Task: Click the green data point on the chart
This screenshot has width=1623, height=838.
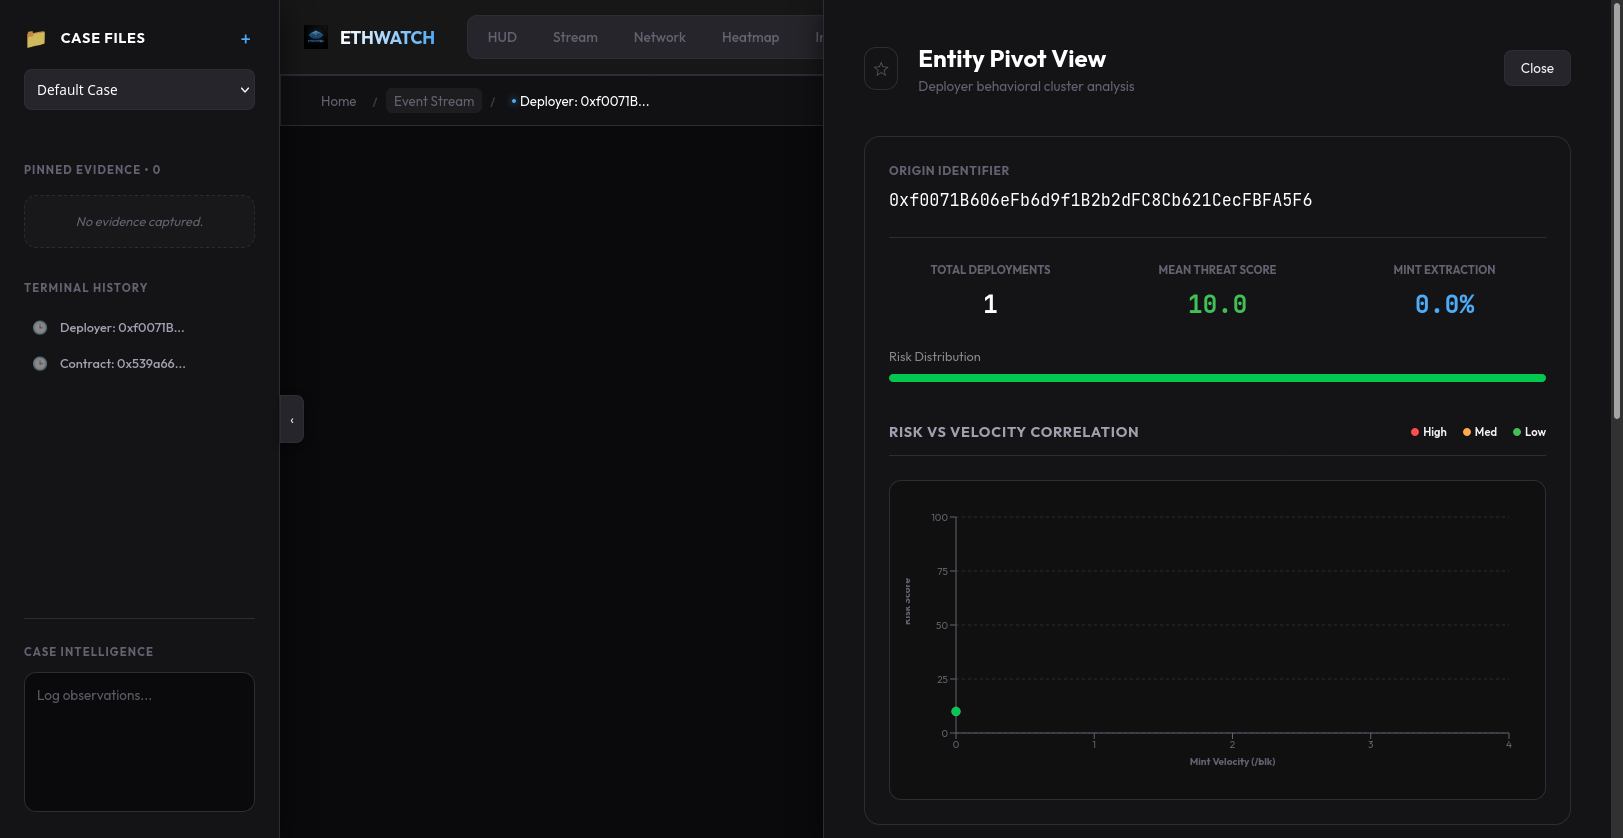Action: pos(956,712)
